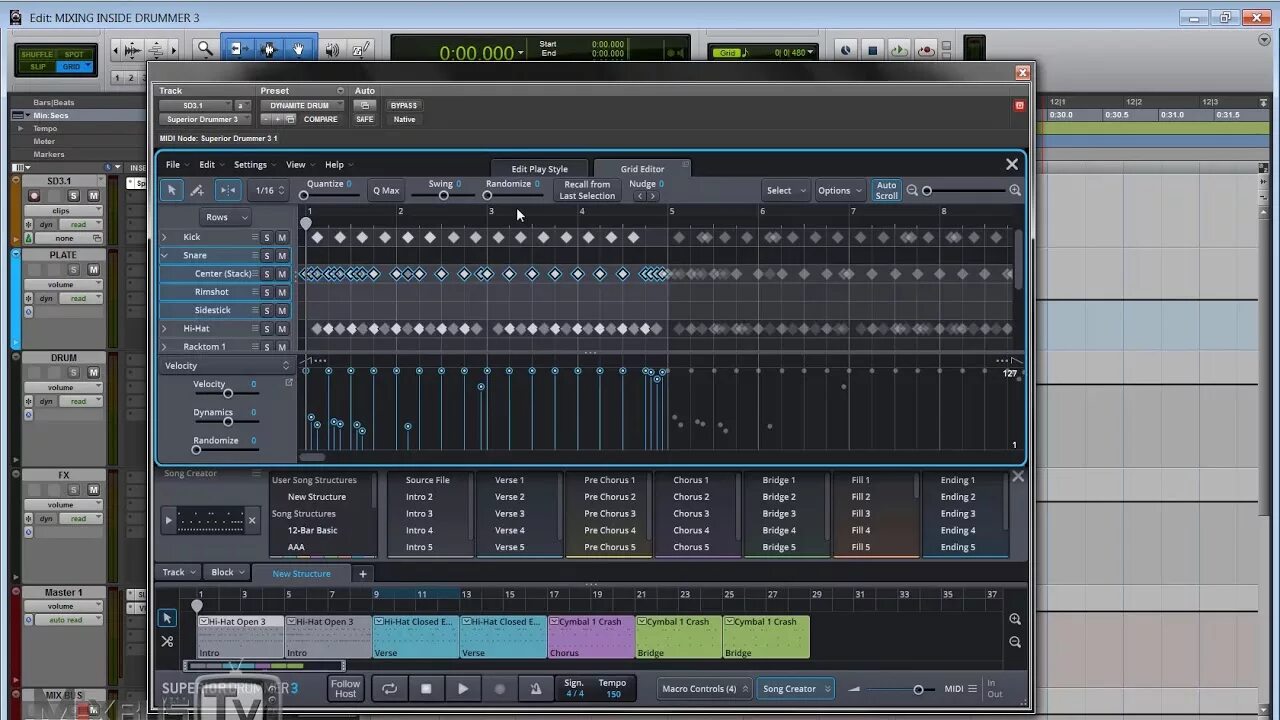This screenshot has width=1280, height=720.
Task: Expand the Kick row
Action: coord(164,237)
